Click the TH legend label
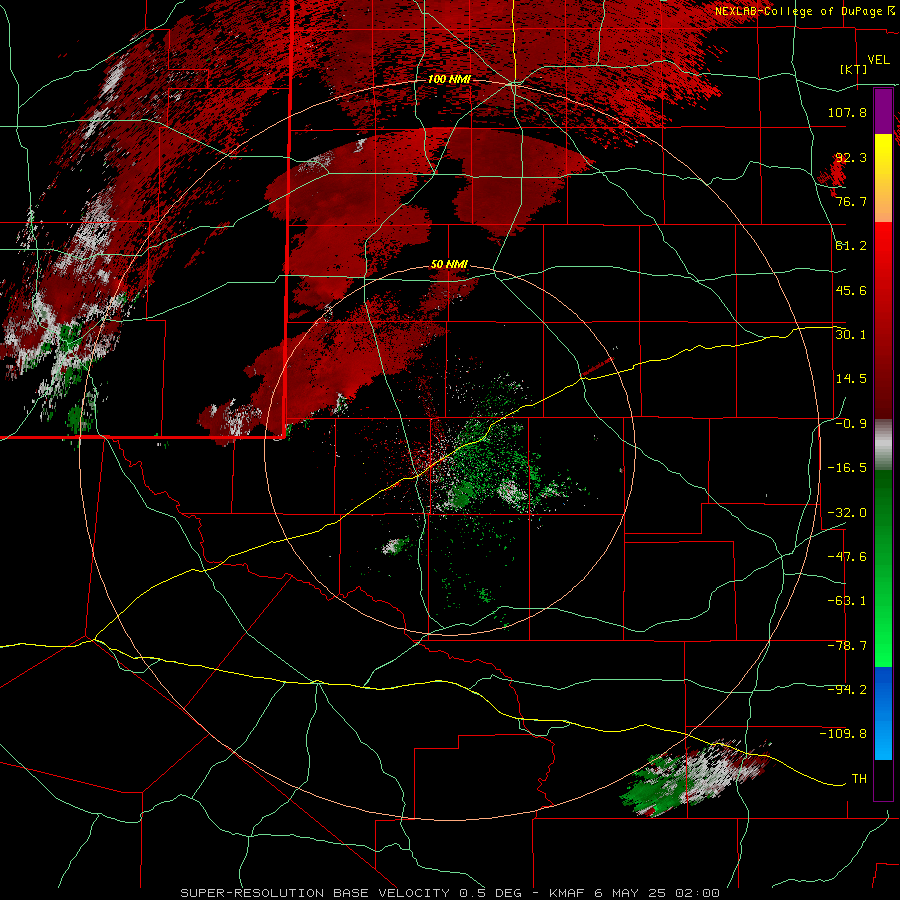 click(859, 779)
